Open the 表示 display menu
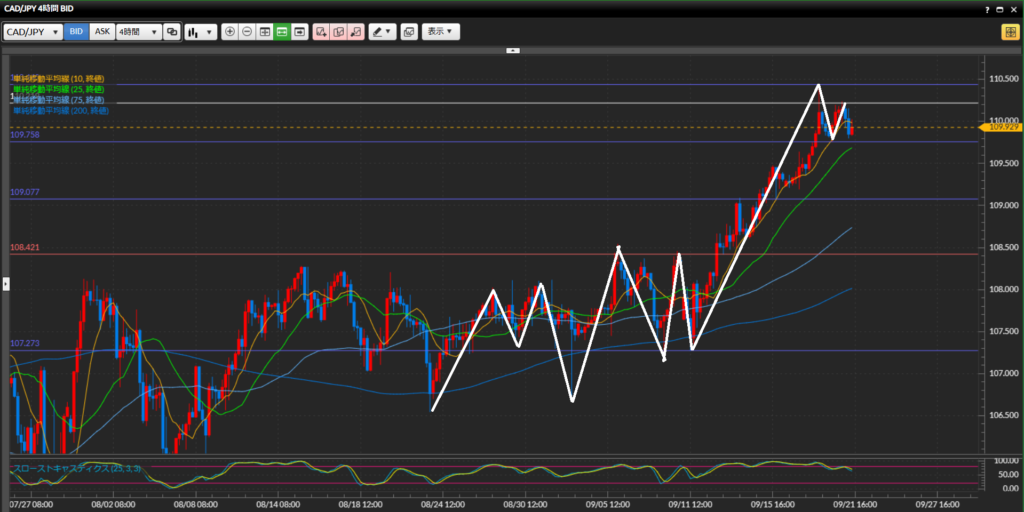Screen dimensions: 1024x512 tap(441, 32)
